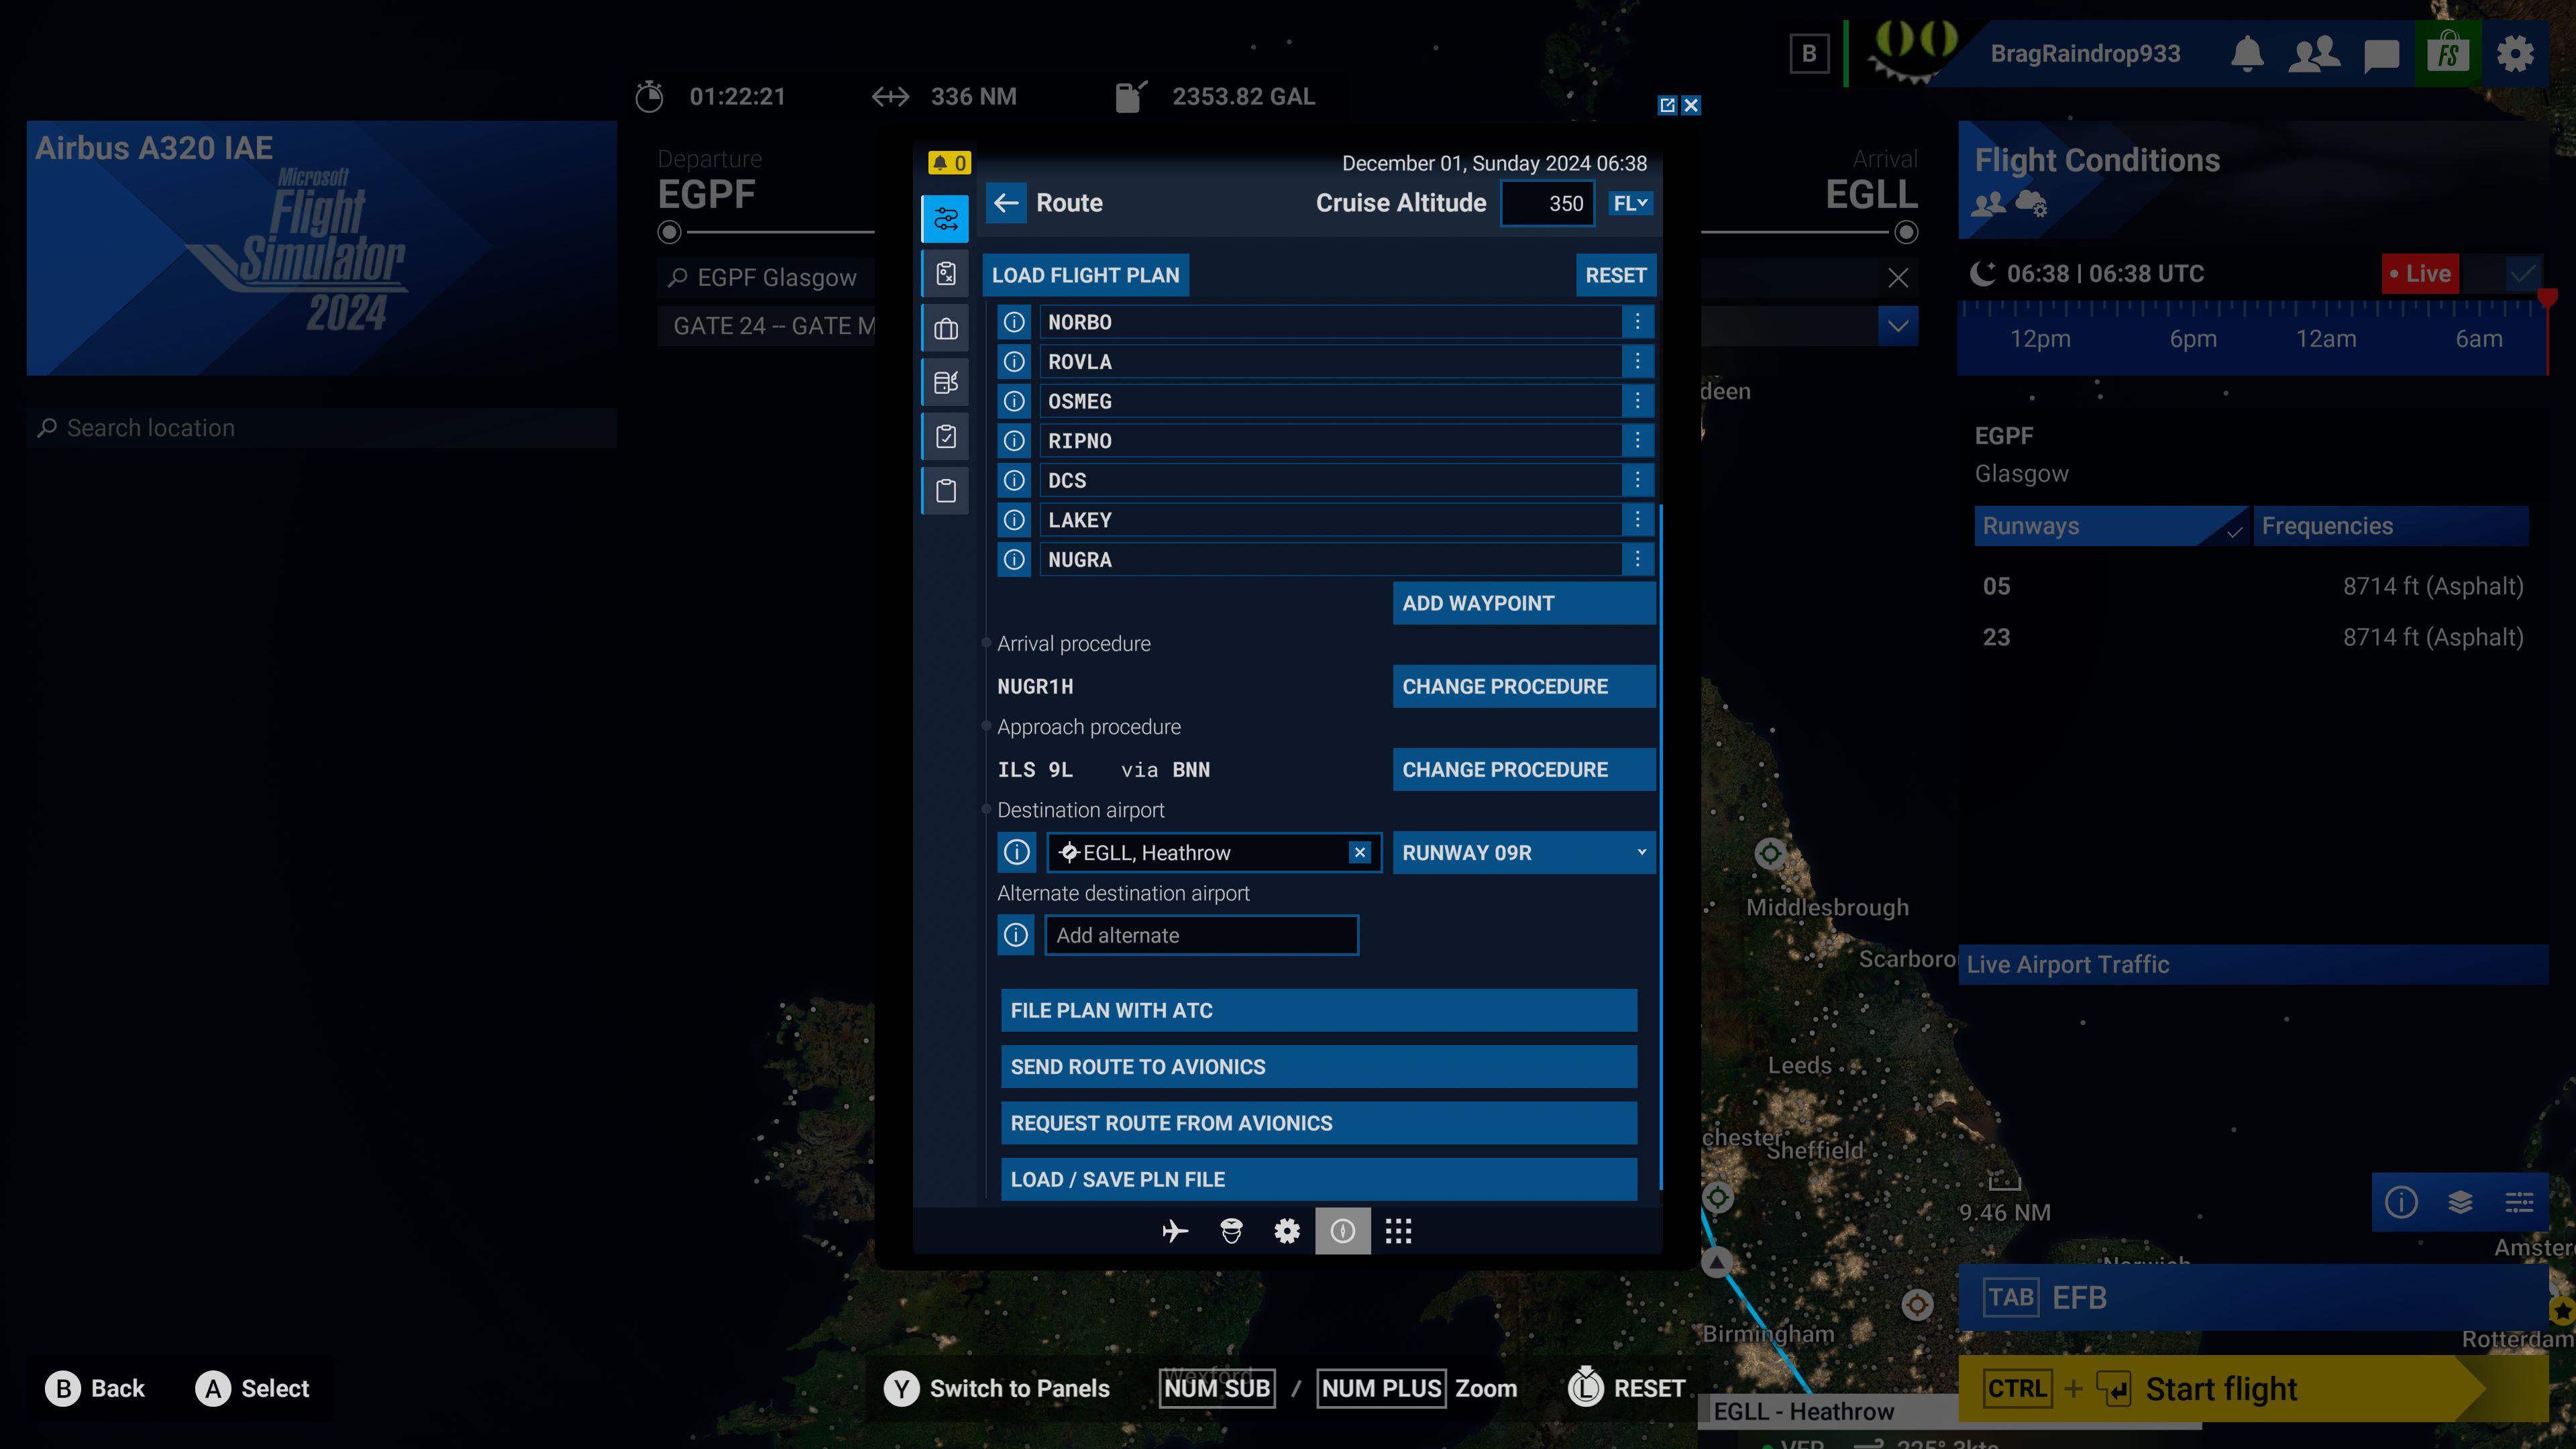Image resolution: width=2576 pixels, height=1449 pixels.
Task: Open options menu for waypoint NORBO
Action: point(1637,322)
